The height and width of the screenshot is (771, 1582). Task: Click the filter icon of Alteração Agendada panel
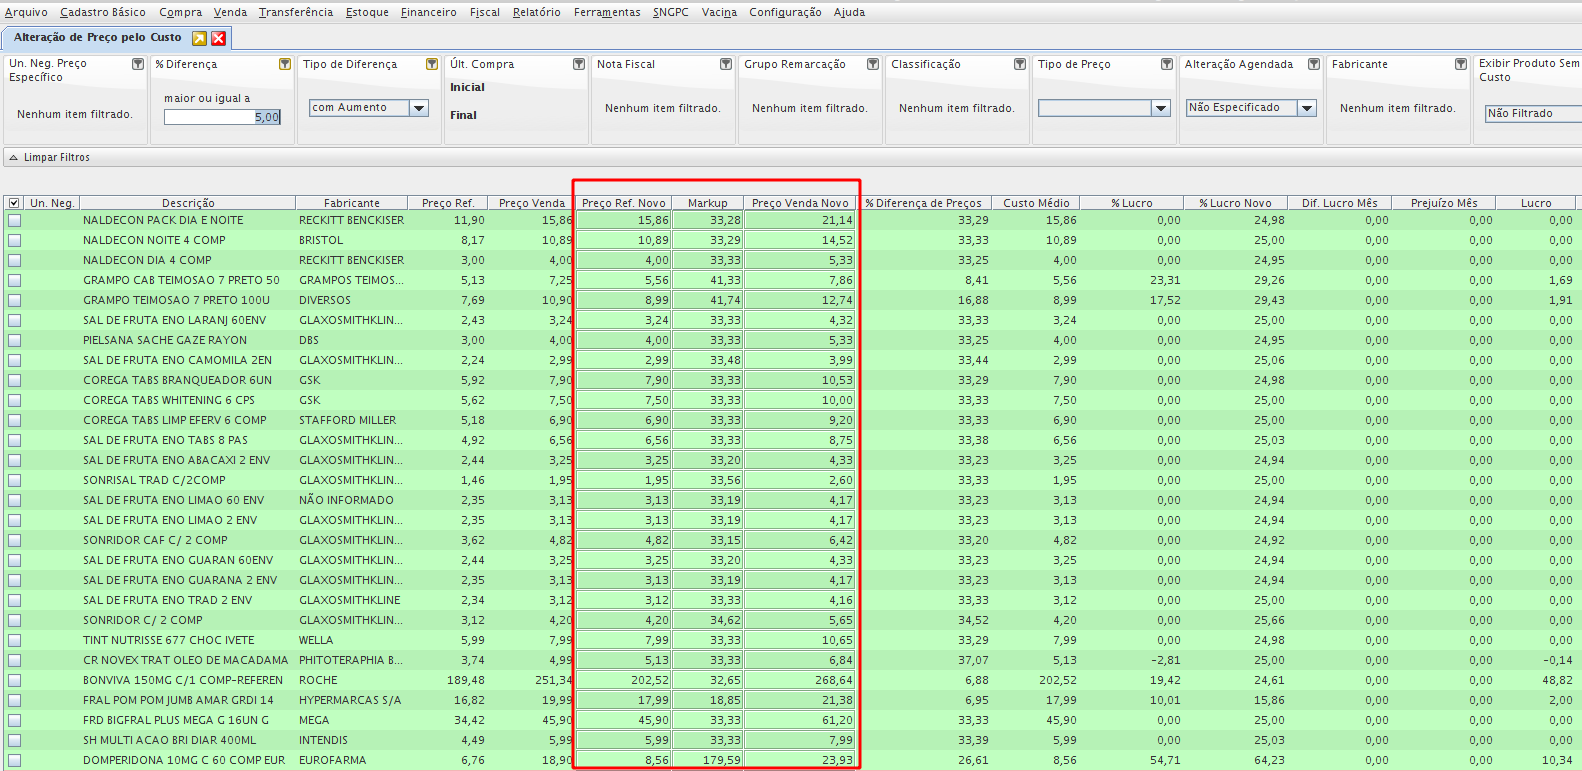pyautogui.click(x=1314, y=64)
